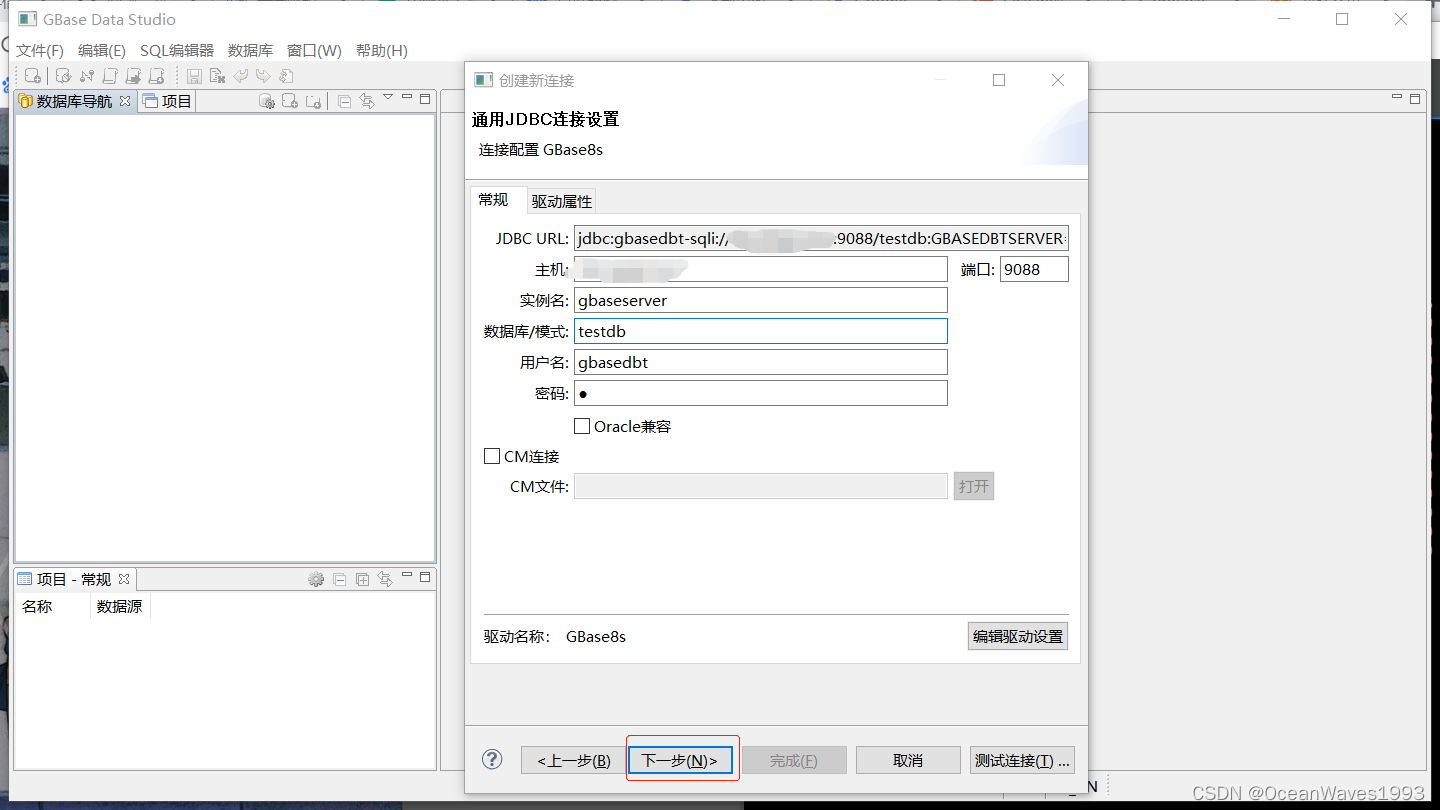Click the new connection icon in main toolbar
This screenshot has height=810, width=1440.
[x=33, y=75]
